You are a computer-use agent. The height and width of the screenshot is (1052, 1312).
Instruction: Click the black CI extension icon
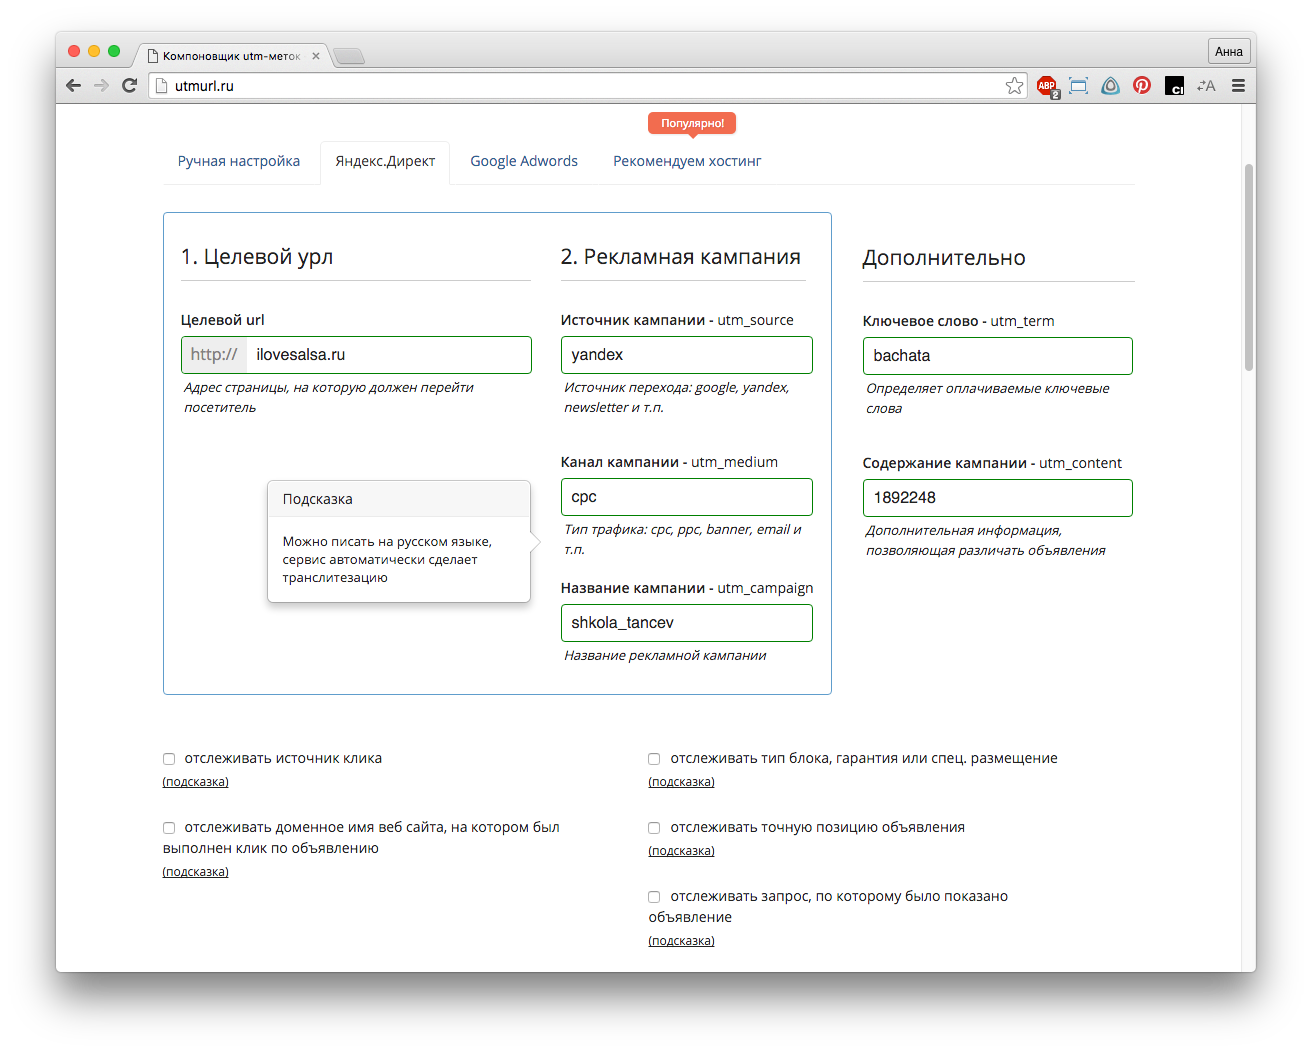(1174, 87)
